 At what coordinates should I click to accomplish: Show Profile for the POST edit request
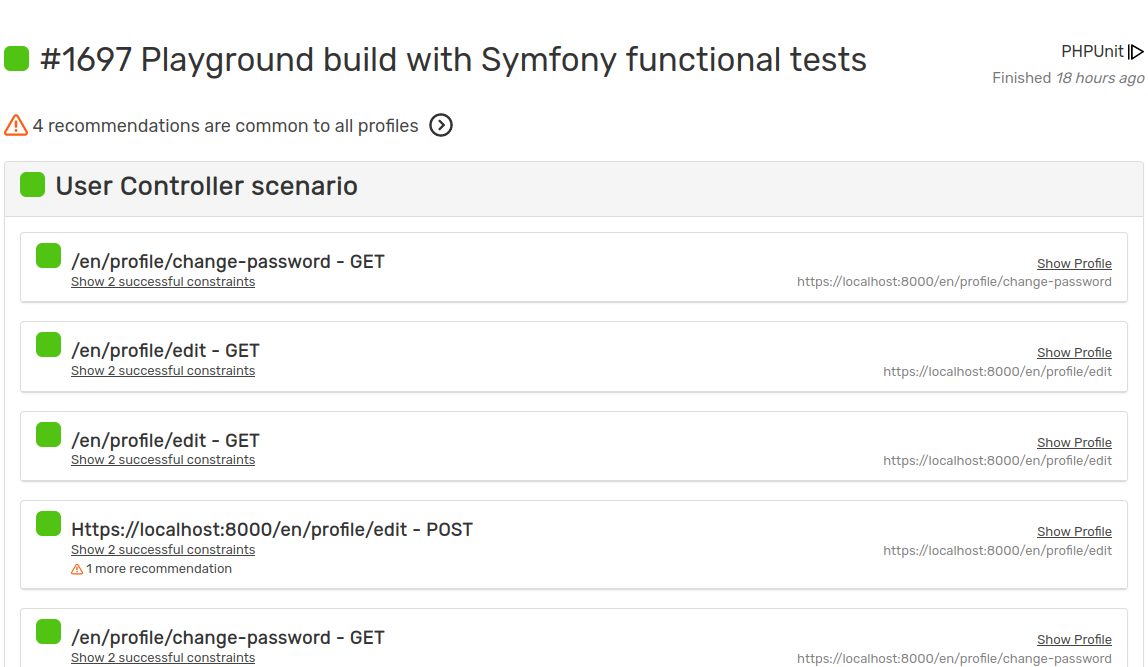[x=1074, y=531]
